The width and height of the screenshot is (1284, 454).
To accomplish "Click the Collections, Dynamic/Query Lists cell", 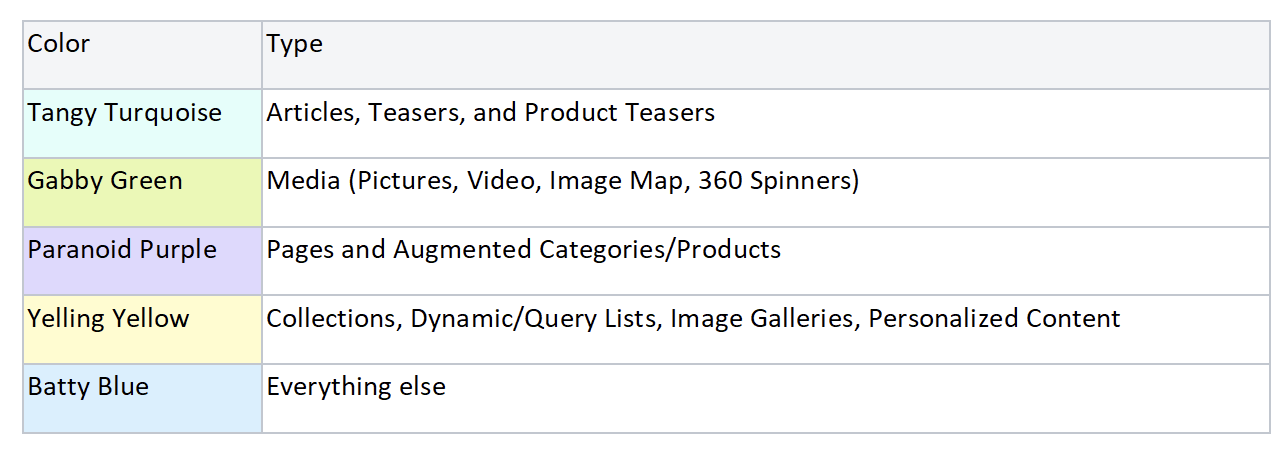I will [766, 330].
